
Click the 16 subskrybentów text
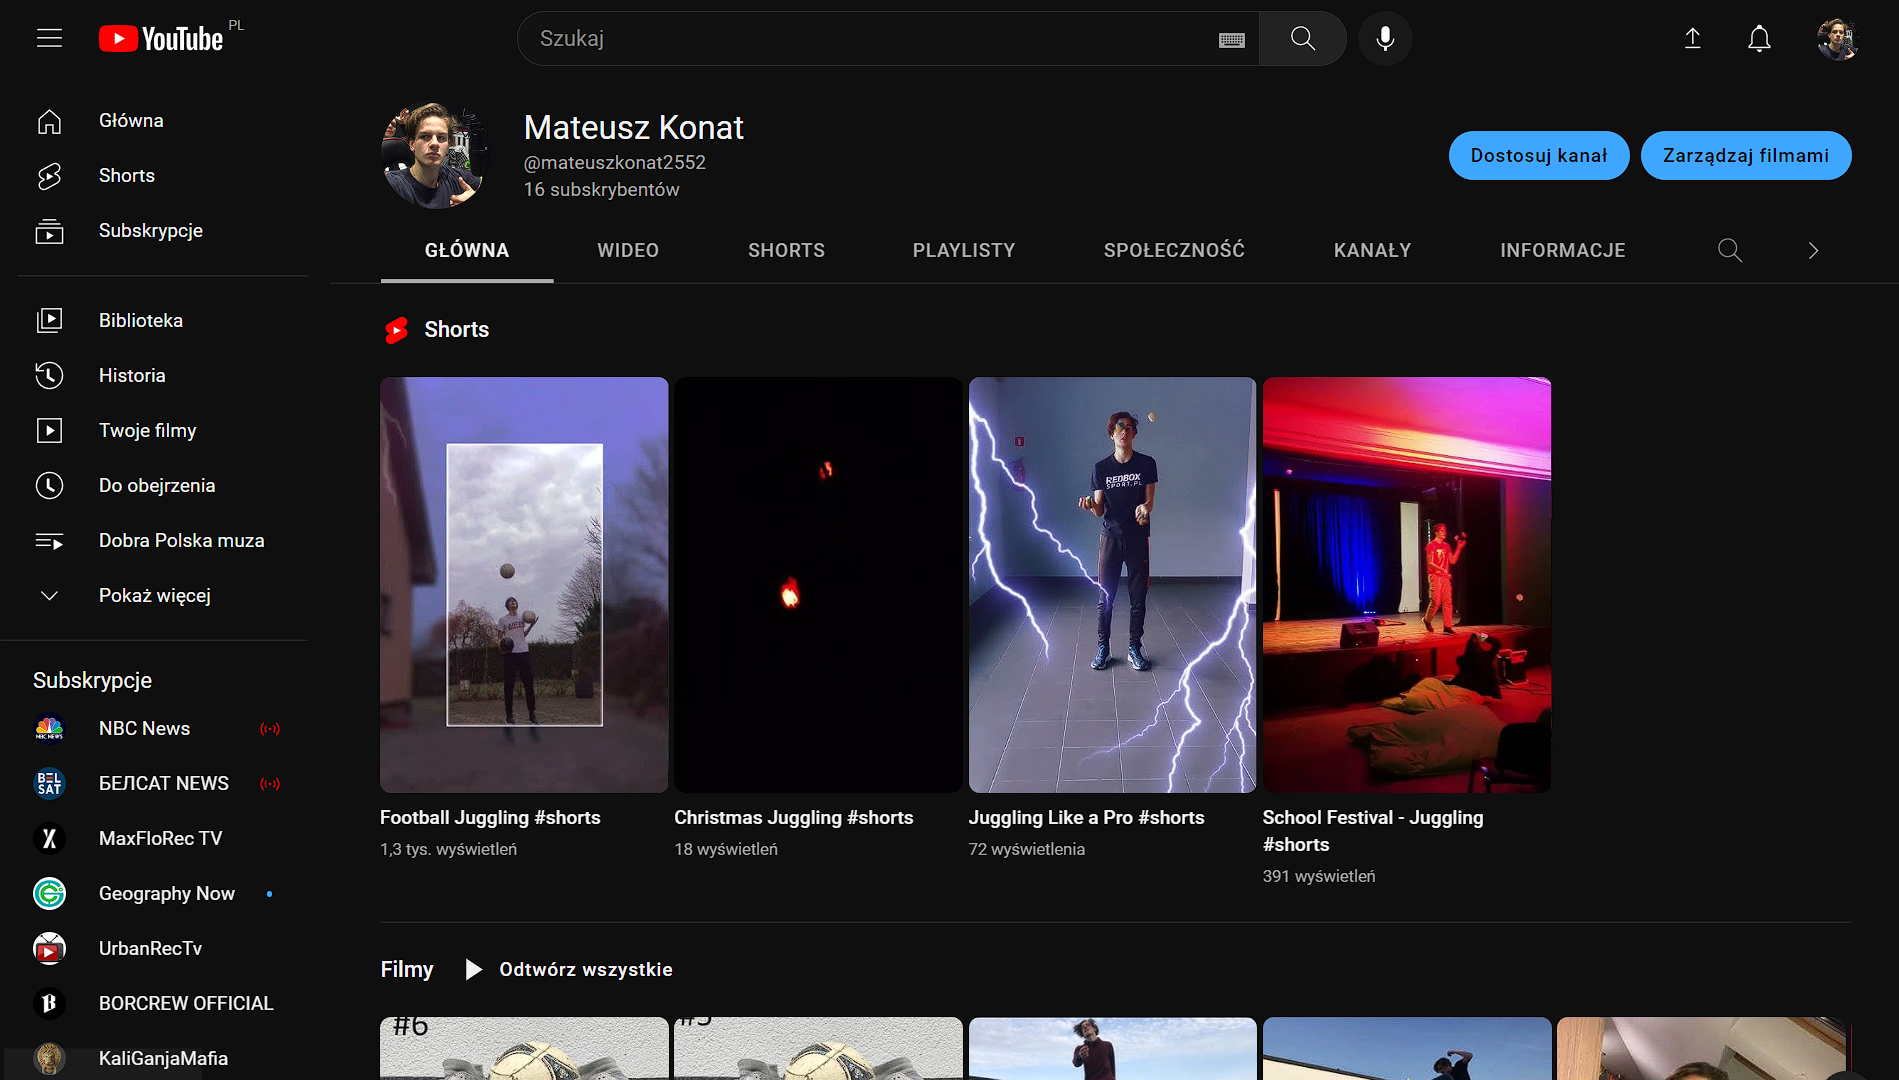tap(601, 189)
